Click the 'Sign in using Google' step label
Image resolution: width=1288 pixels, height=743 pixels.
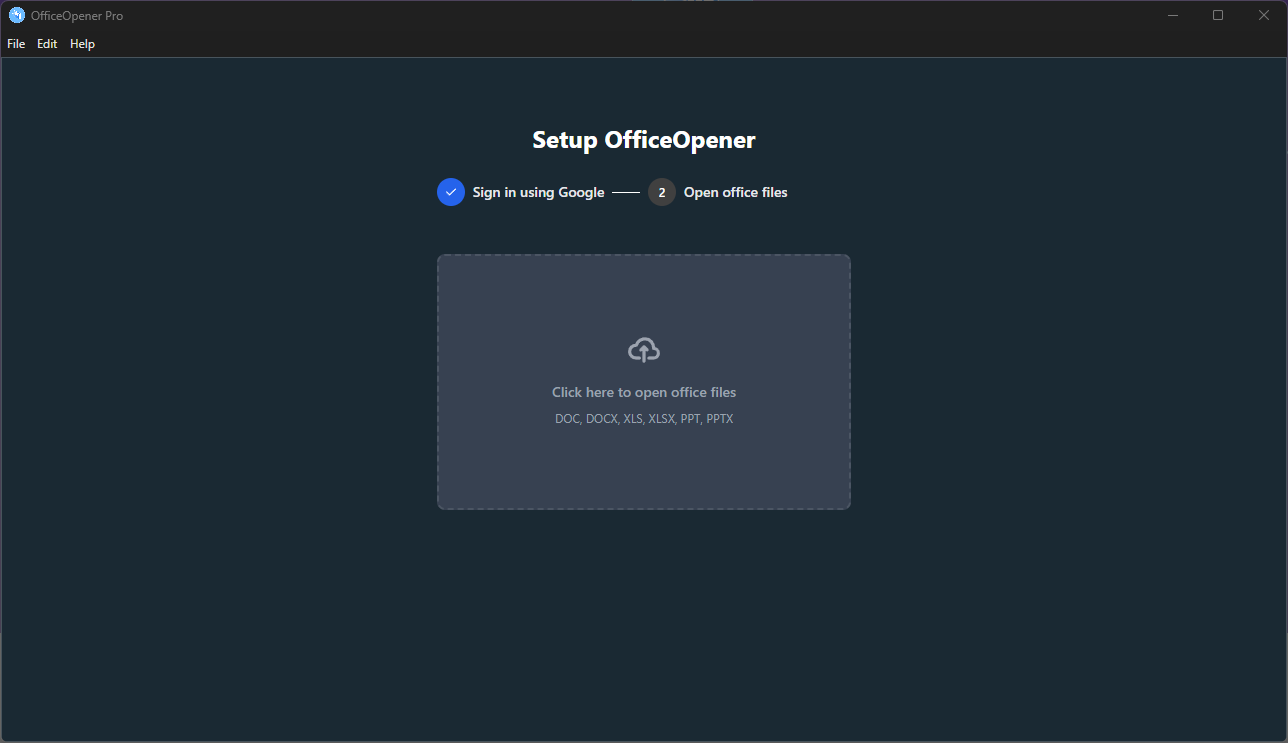538,192
